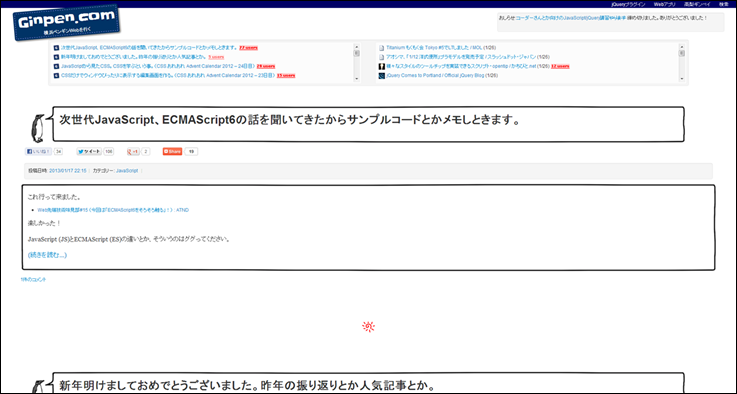Click penguin icon beside 新年明けまして headline
Image resolution: width=737 pixels, height=394 pixels.
[38, 386]
